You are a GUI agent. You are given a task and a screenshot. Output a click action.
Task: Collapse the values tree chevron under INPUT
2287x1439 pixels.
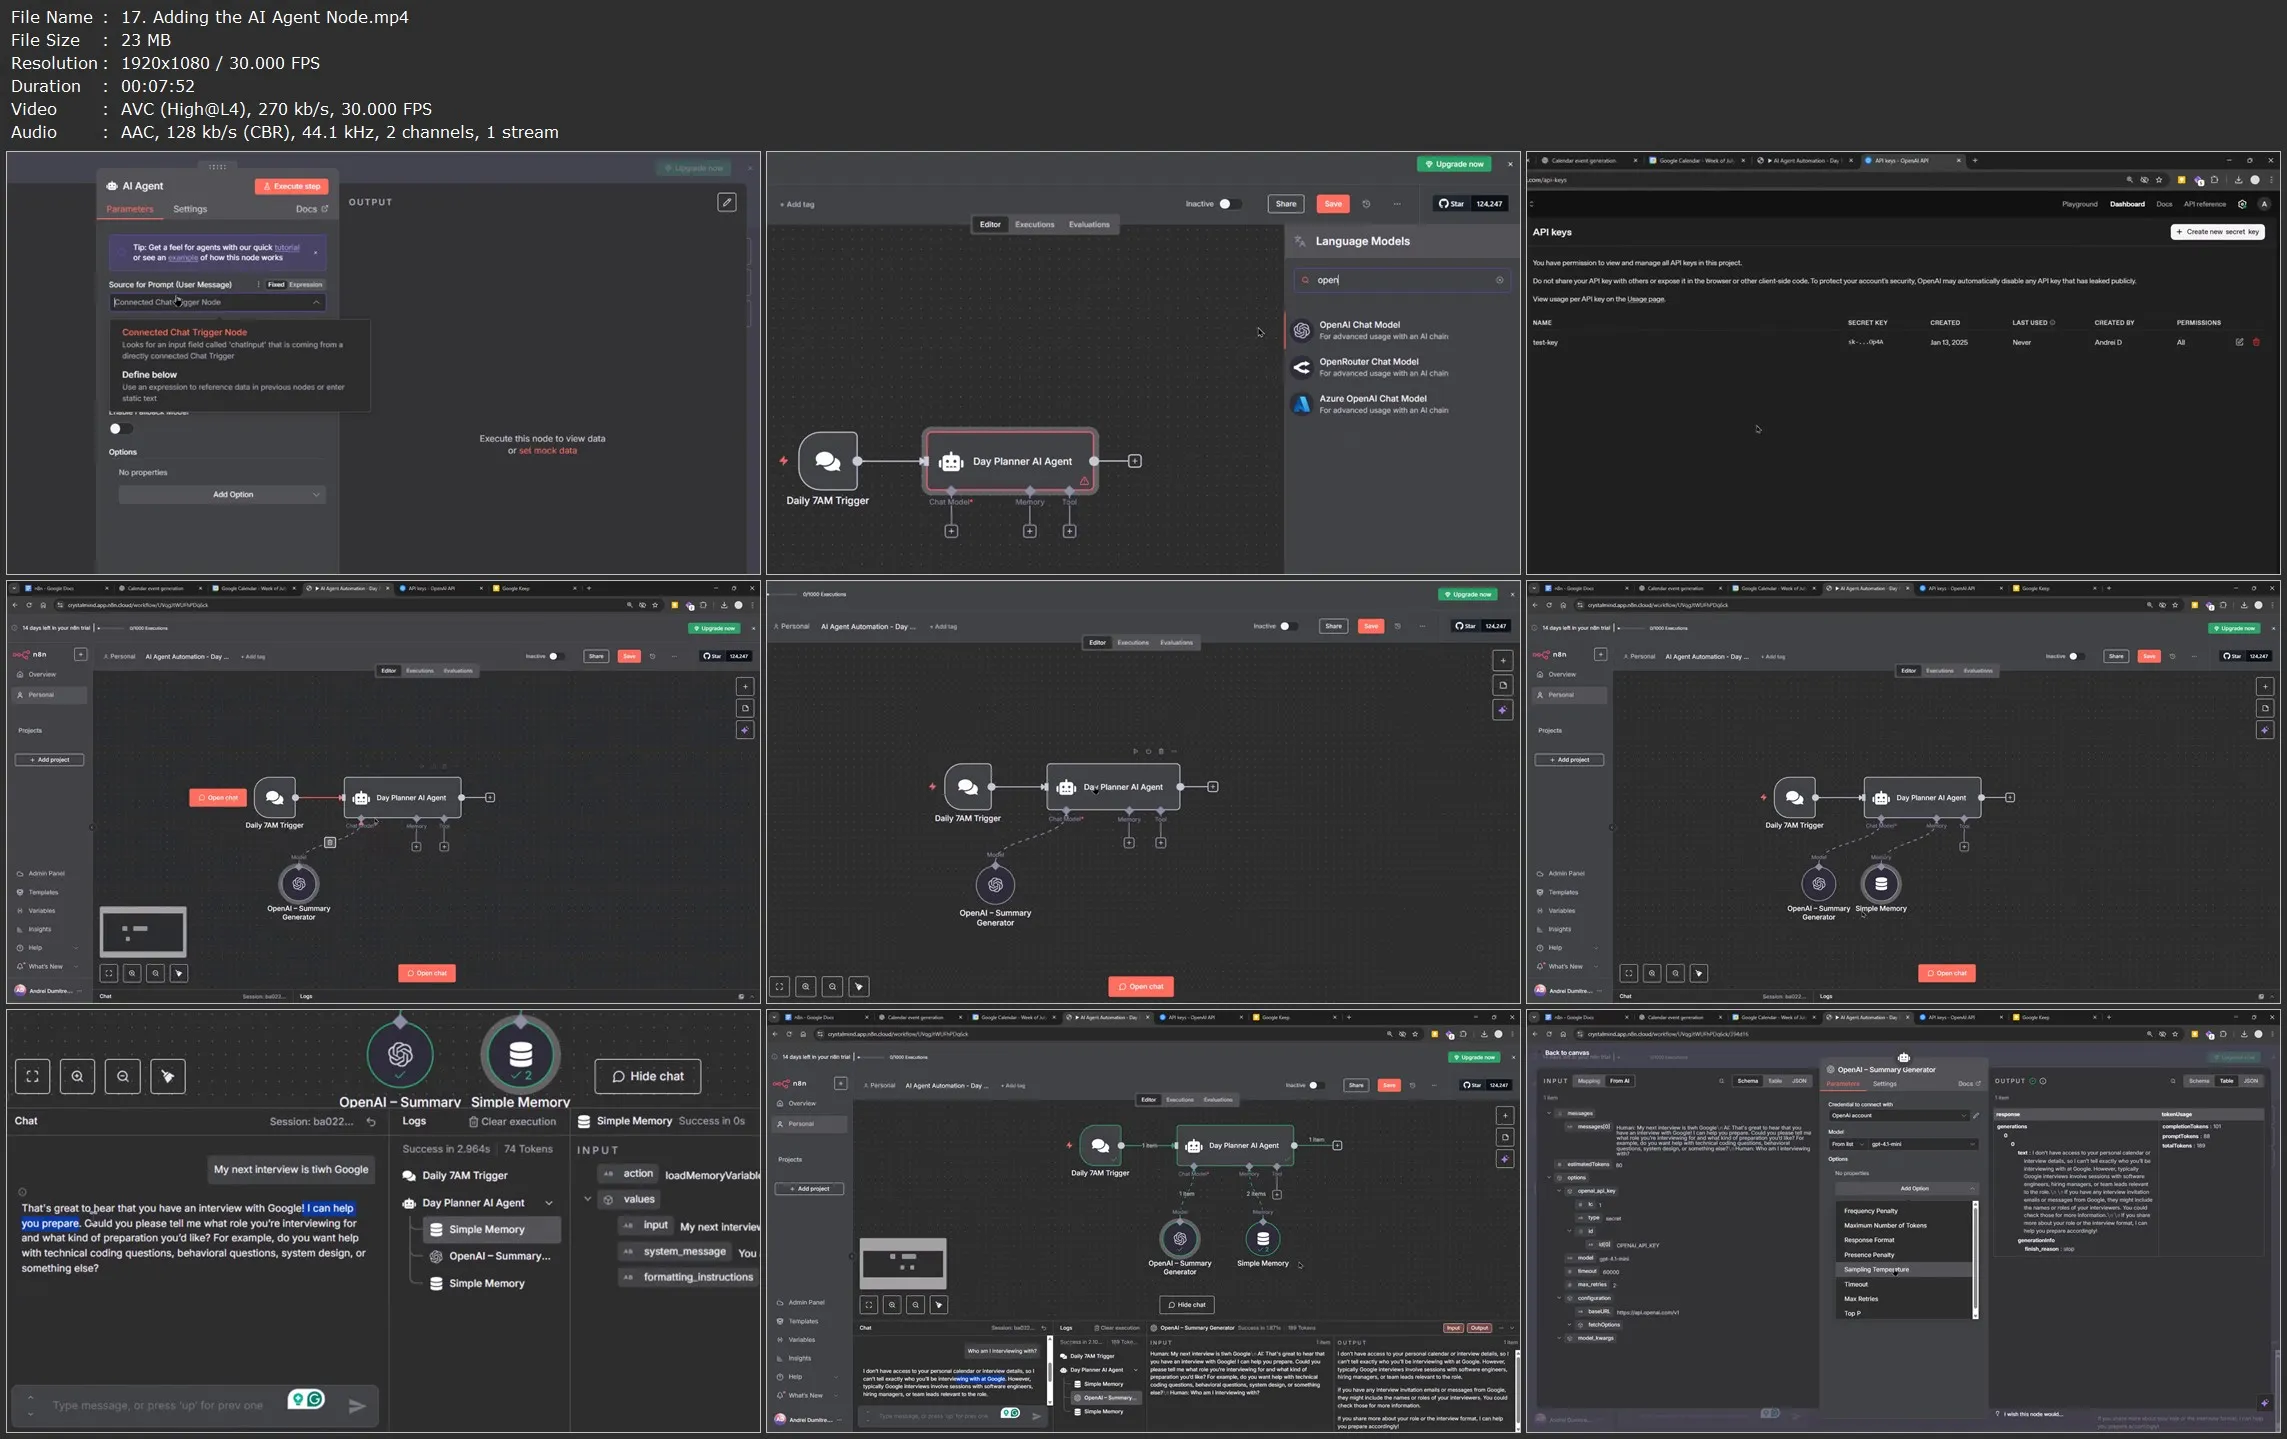point(588,1199)
